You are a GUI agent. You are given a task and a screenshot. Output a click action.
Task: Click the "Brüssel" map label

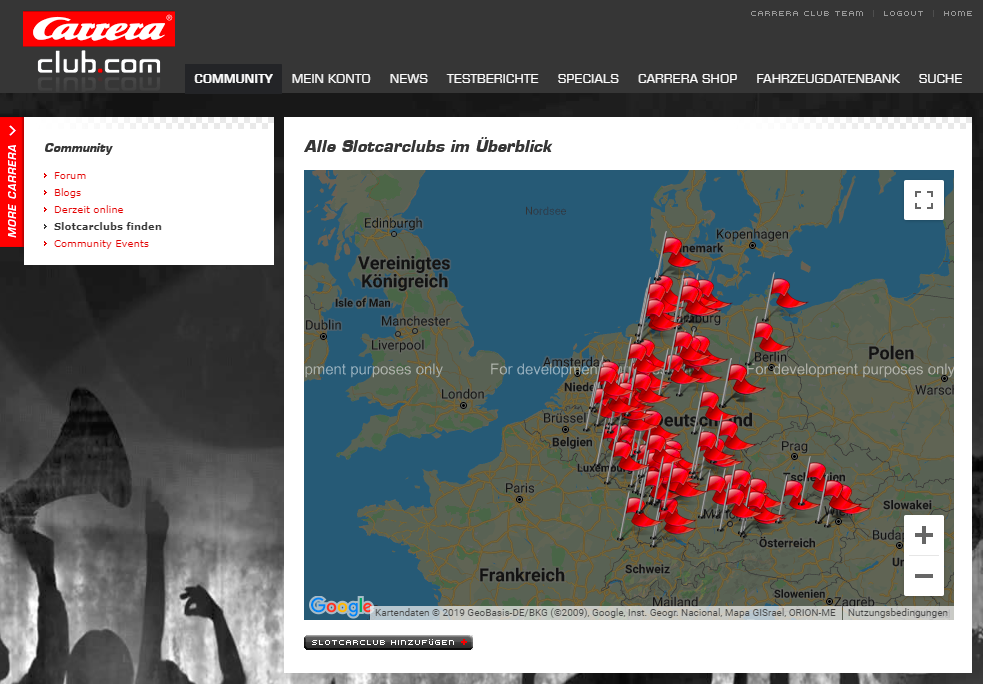tap(564, 418)
